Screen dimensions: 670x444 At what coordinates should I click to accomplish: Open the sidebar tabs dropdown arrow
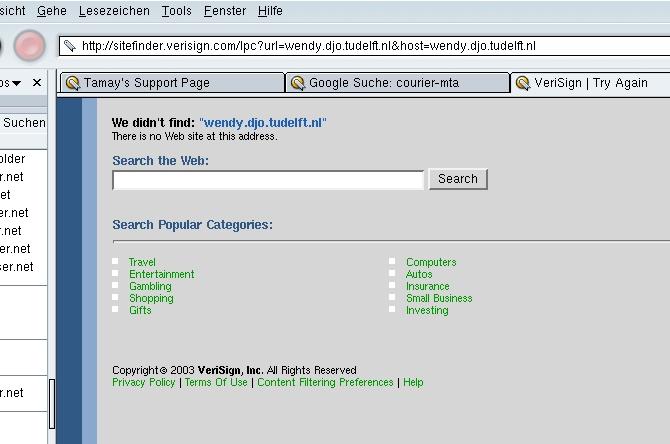pyautogui.click(x=16, y=83)
